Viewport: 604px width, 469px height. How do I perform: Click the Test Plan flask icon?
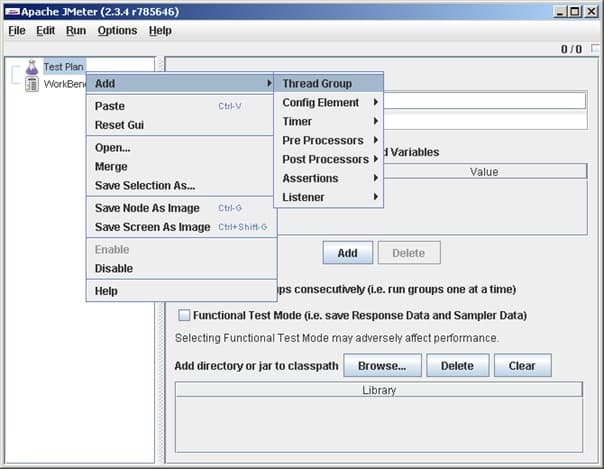(x=32, y=67)
